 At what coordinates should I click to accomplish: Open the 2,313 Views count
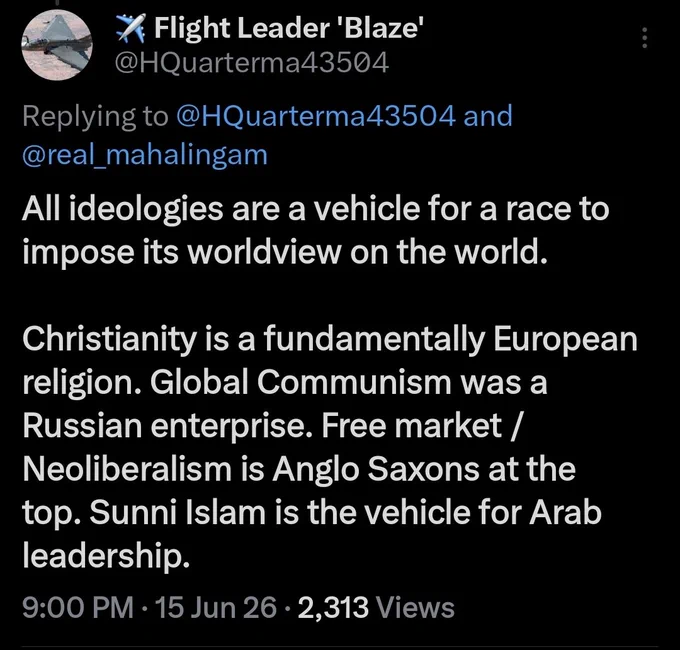(x=376, y=608)
